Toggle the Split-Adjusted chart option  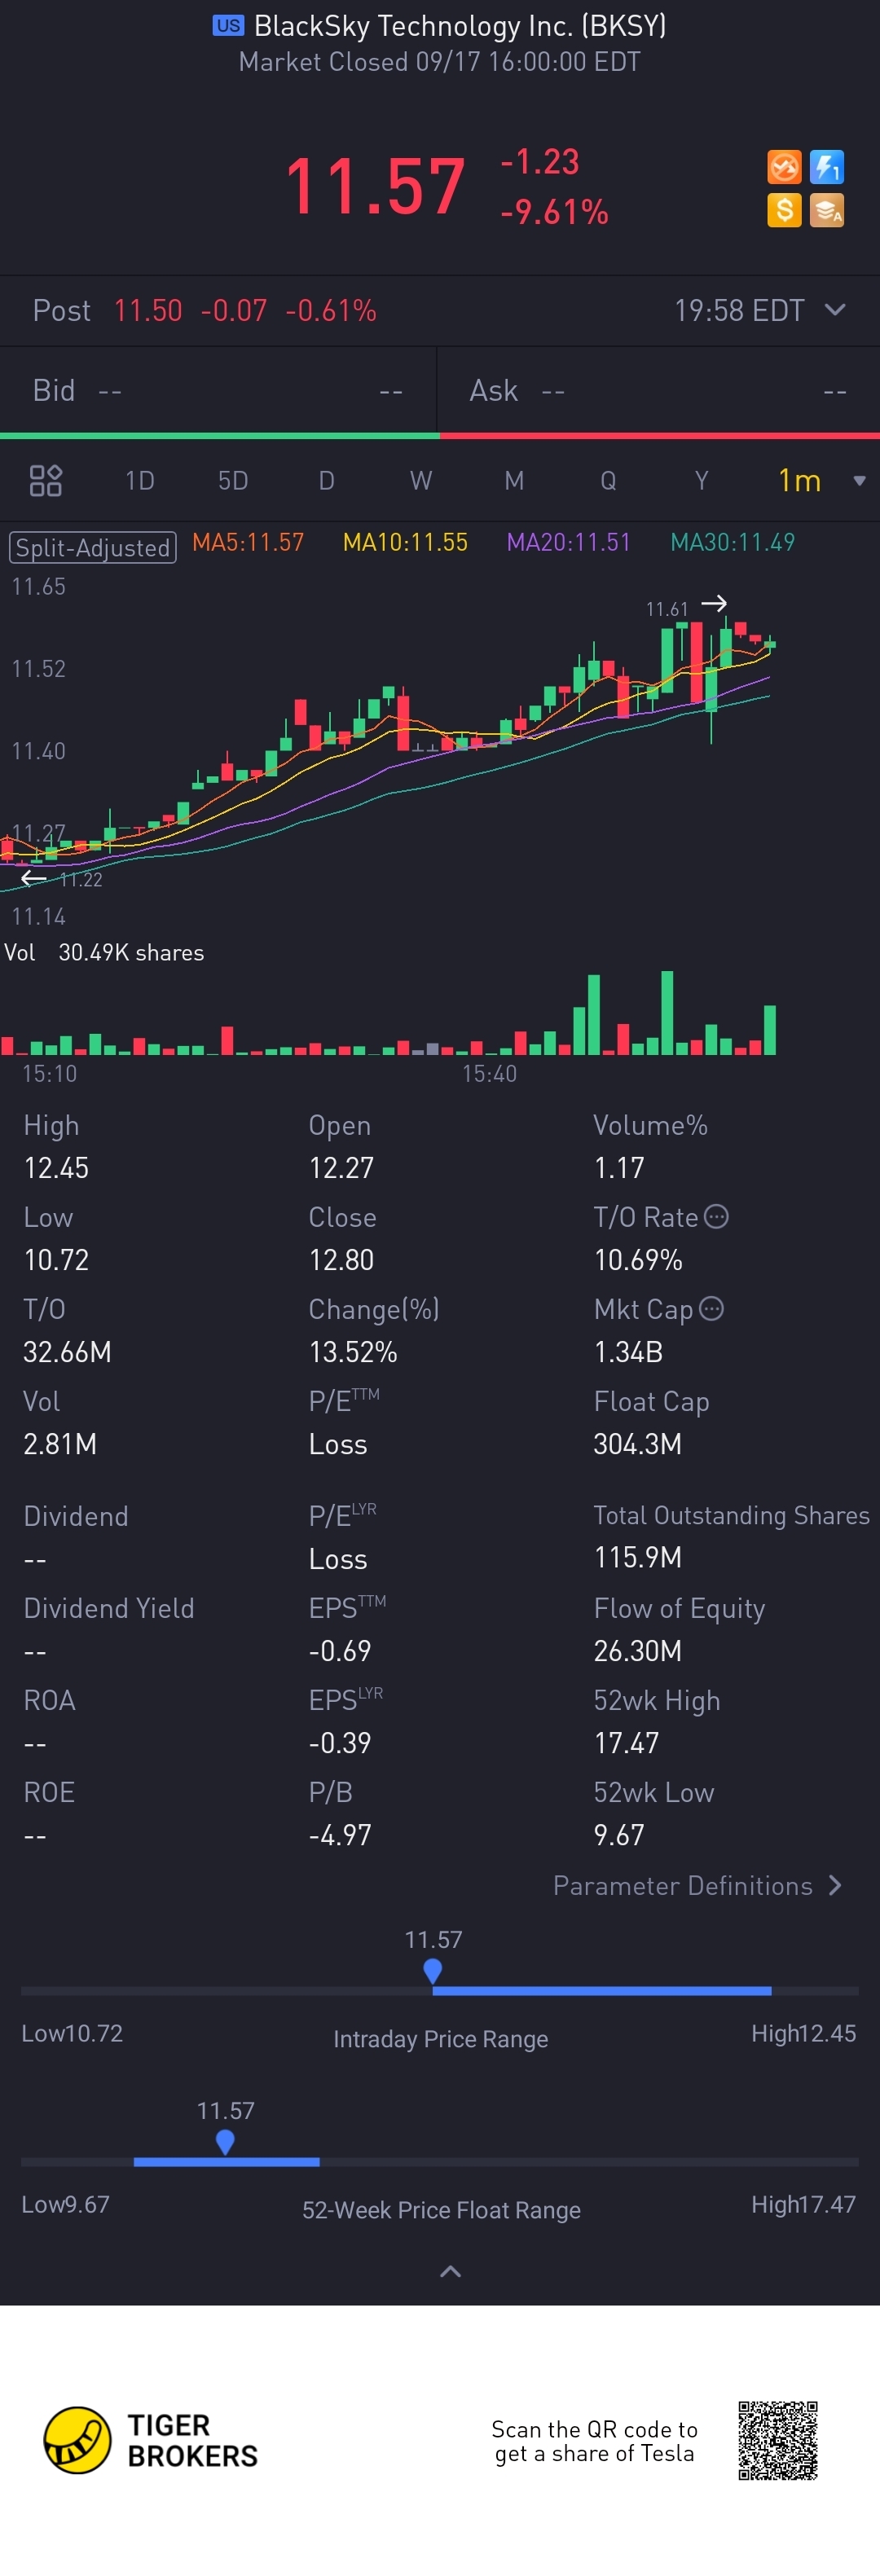[92, 547]
